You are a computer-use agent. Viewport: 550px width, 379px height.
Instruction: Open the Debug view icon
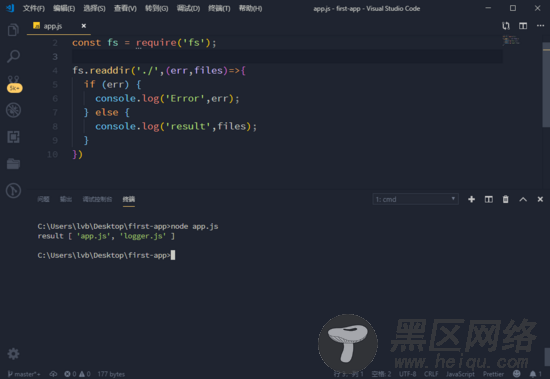[x=14, y=110]
